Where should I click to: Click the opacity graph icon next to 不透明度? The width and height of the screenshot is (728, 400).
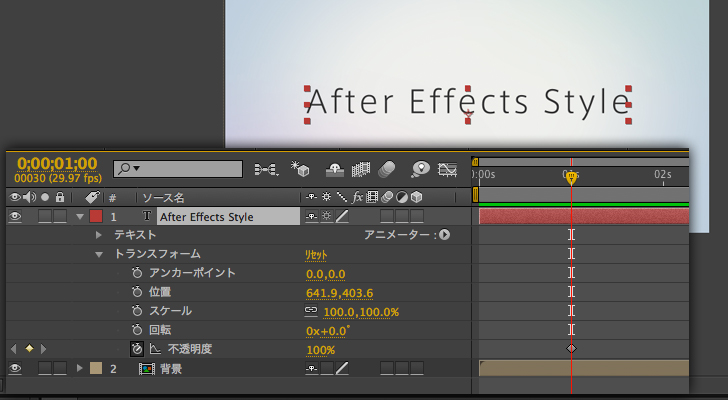(155, 348)
